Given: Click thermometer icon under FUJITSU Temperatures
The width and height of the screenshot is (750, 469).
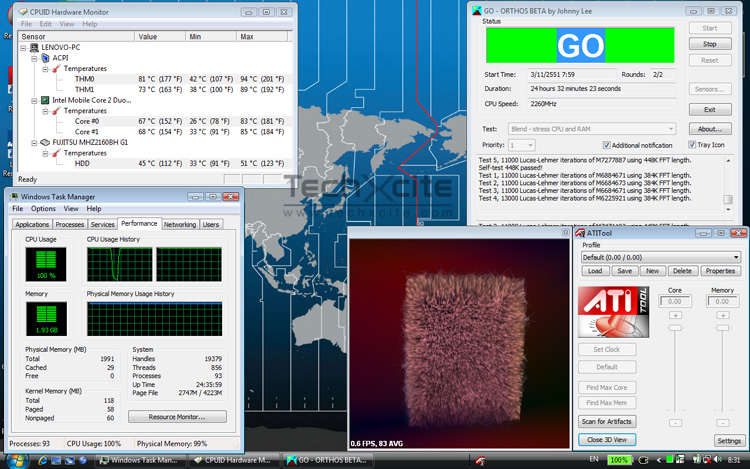Looking at the screenshot, I should coord(56,153).
